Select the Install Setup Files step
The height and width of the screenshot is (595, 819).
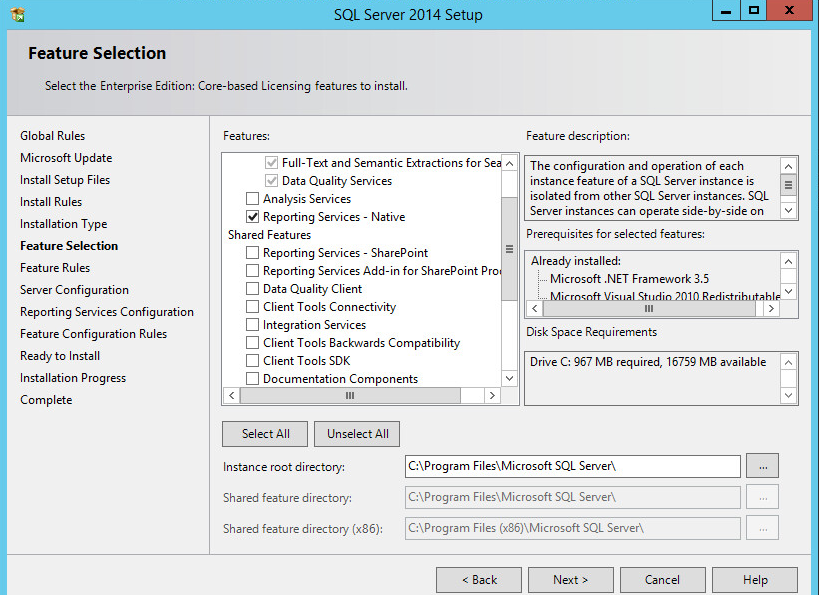click(65, 180)
